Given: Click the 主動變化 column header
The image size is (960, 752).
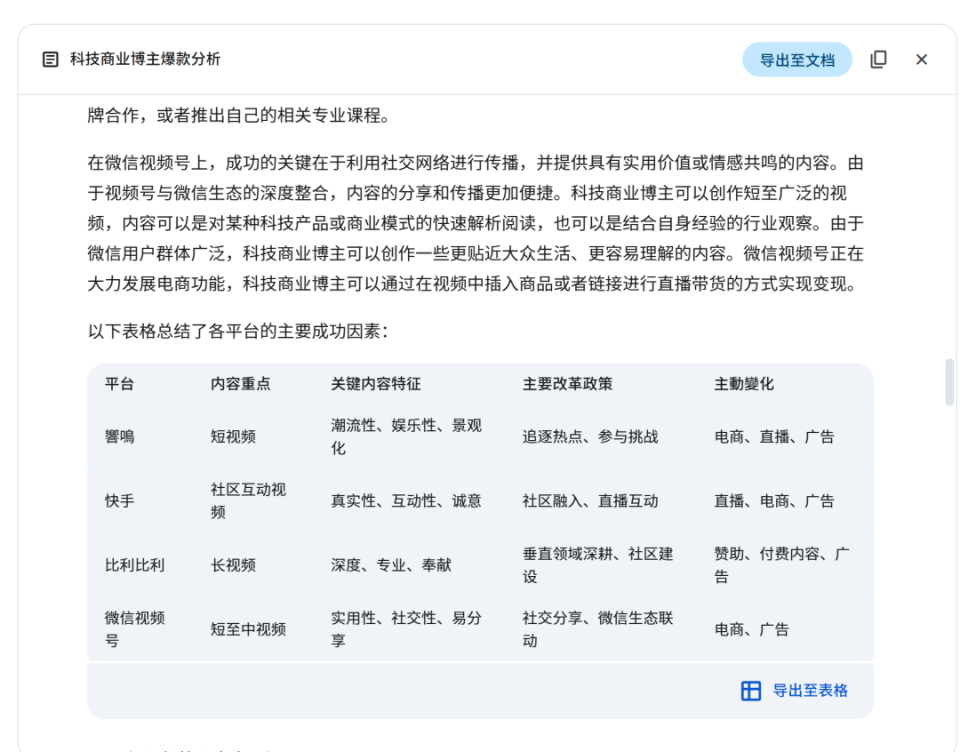Looking at the screenshot, I should pos(744,384).
